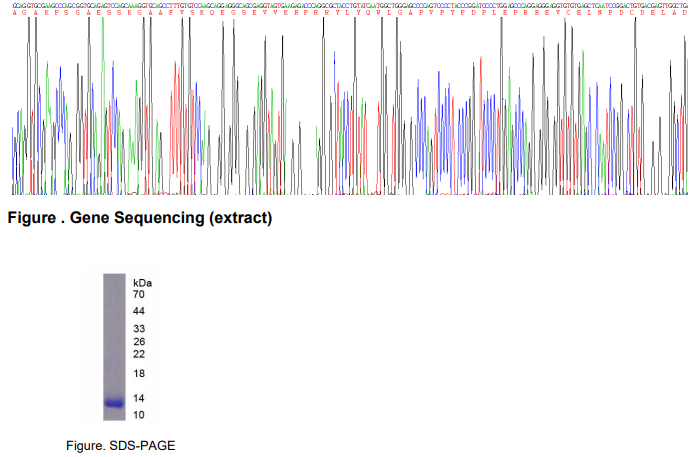Click the word "(extract)" in the caption
698x457 pixels.
238,218
